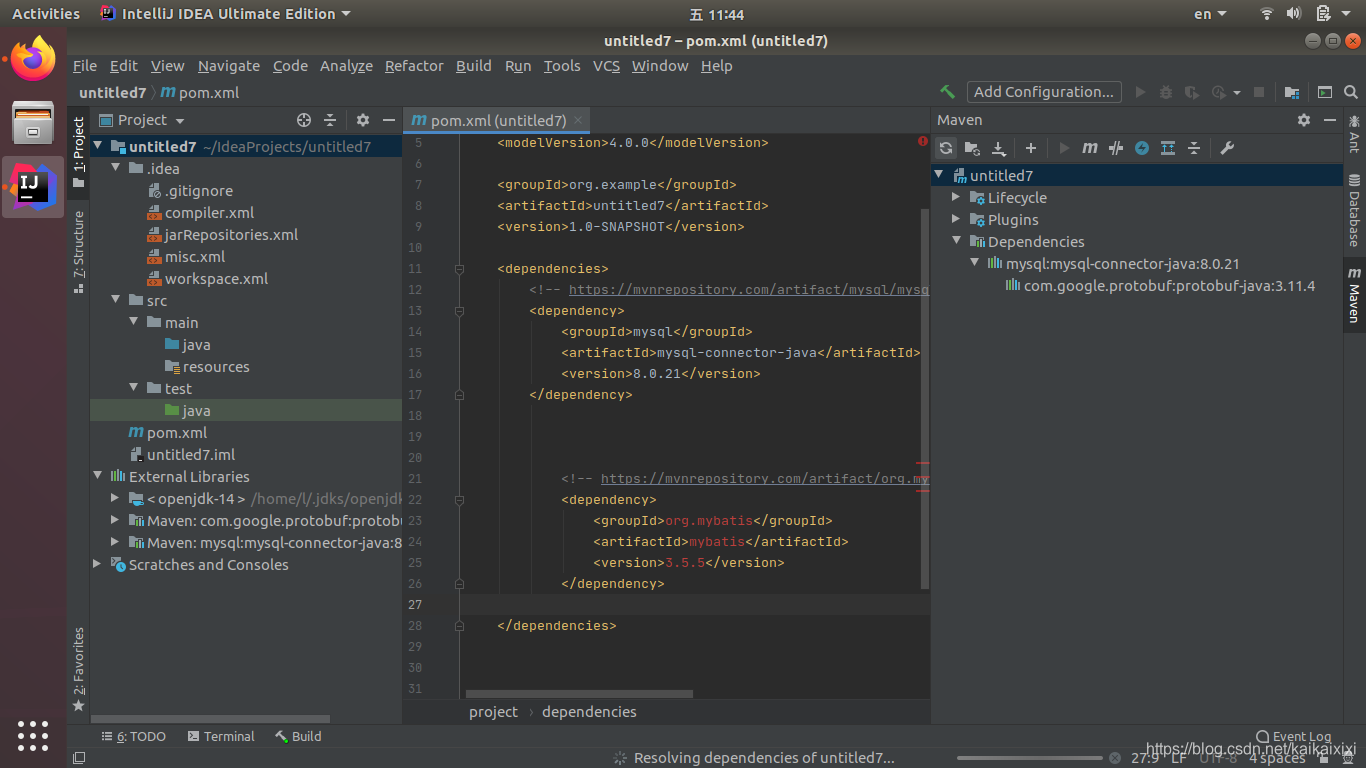Click the Debug bug icon
1366x768 pixels.
[1166, 92]
